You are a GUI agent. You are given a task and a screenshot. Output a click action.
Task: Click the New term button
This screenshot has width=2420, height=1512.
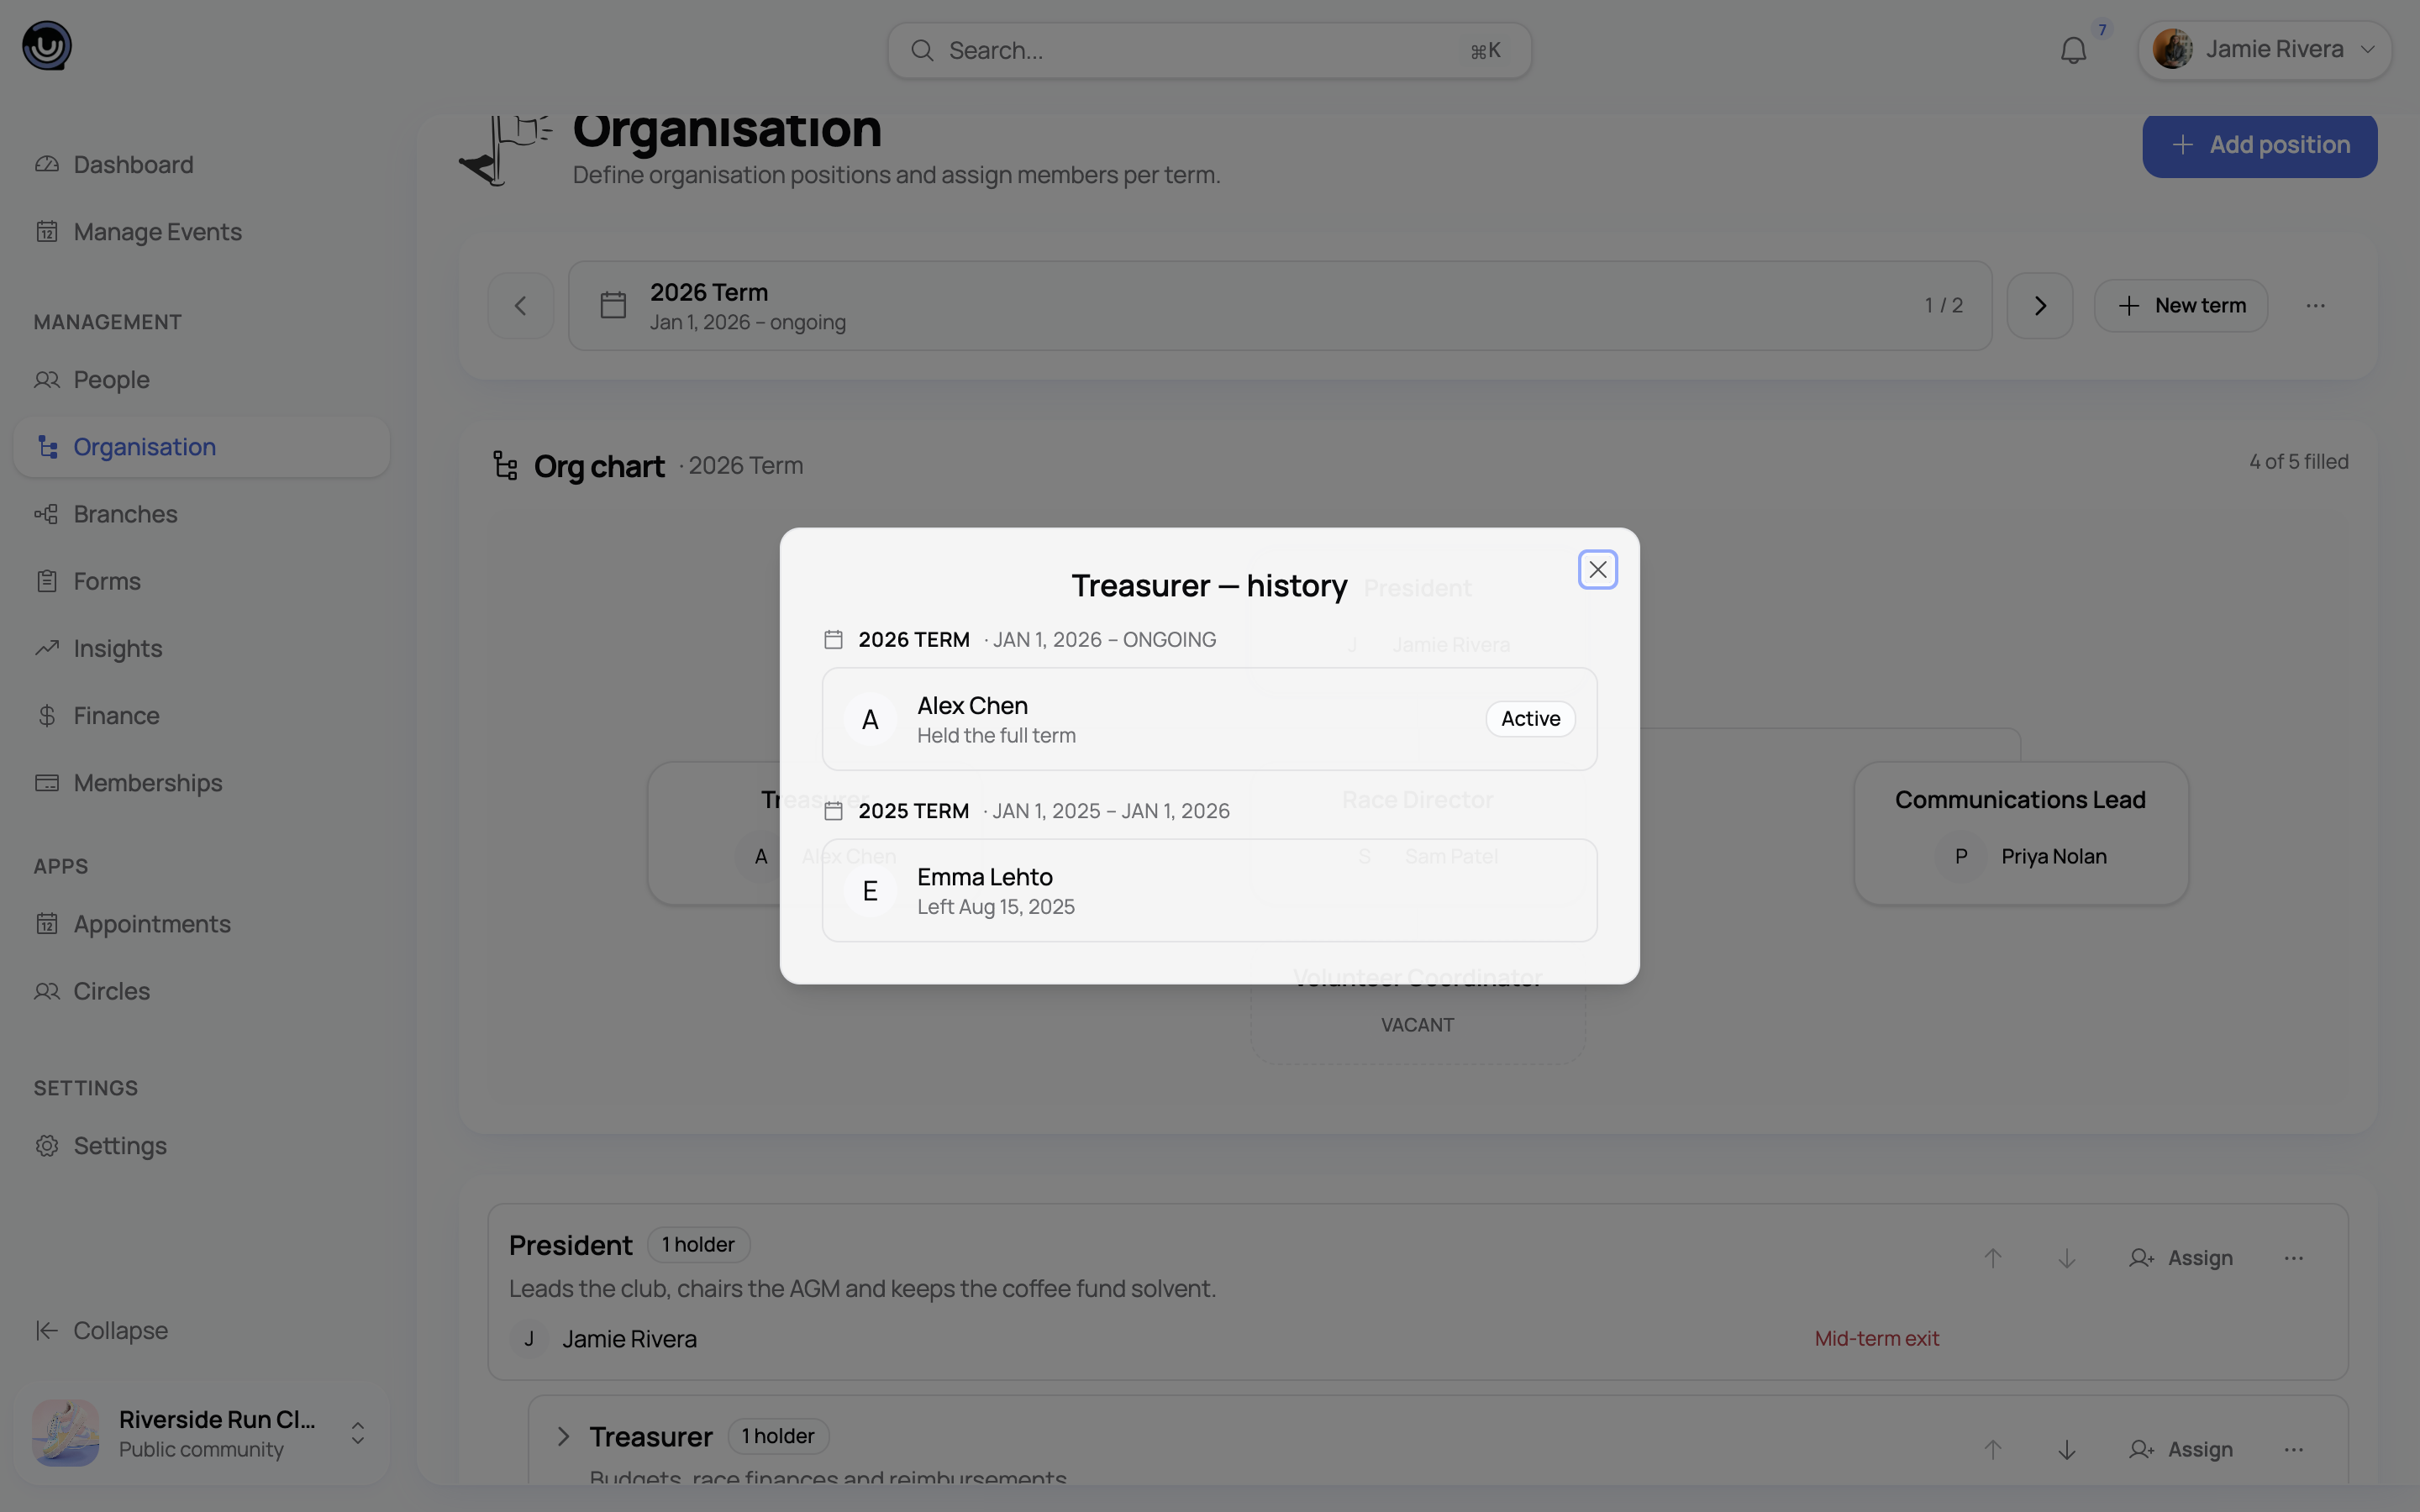(x=2180, y=306)
